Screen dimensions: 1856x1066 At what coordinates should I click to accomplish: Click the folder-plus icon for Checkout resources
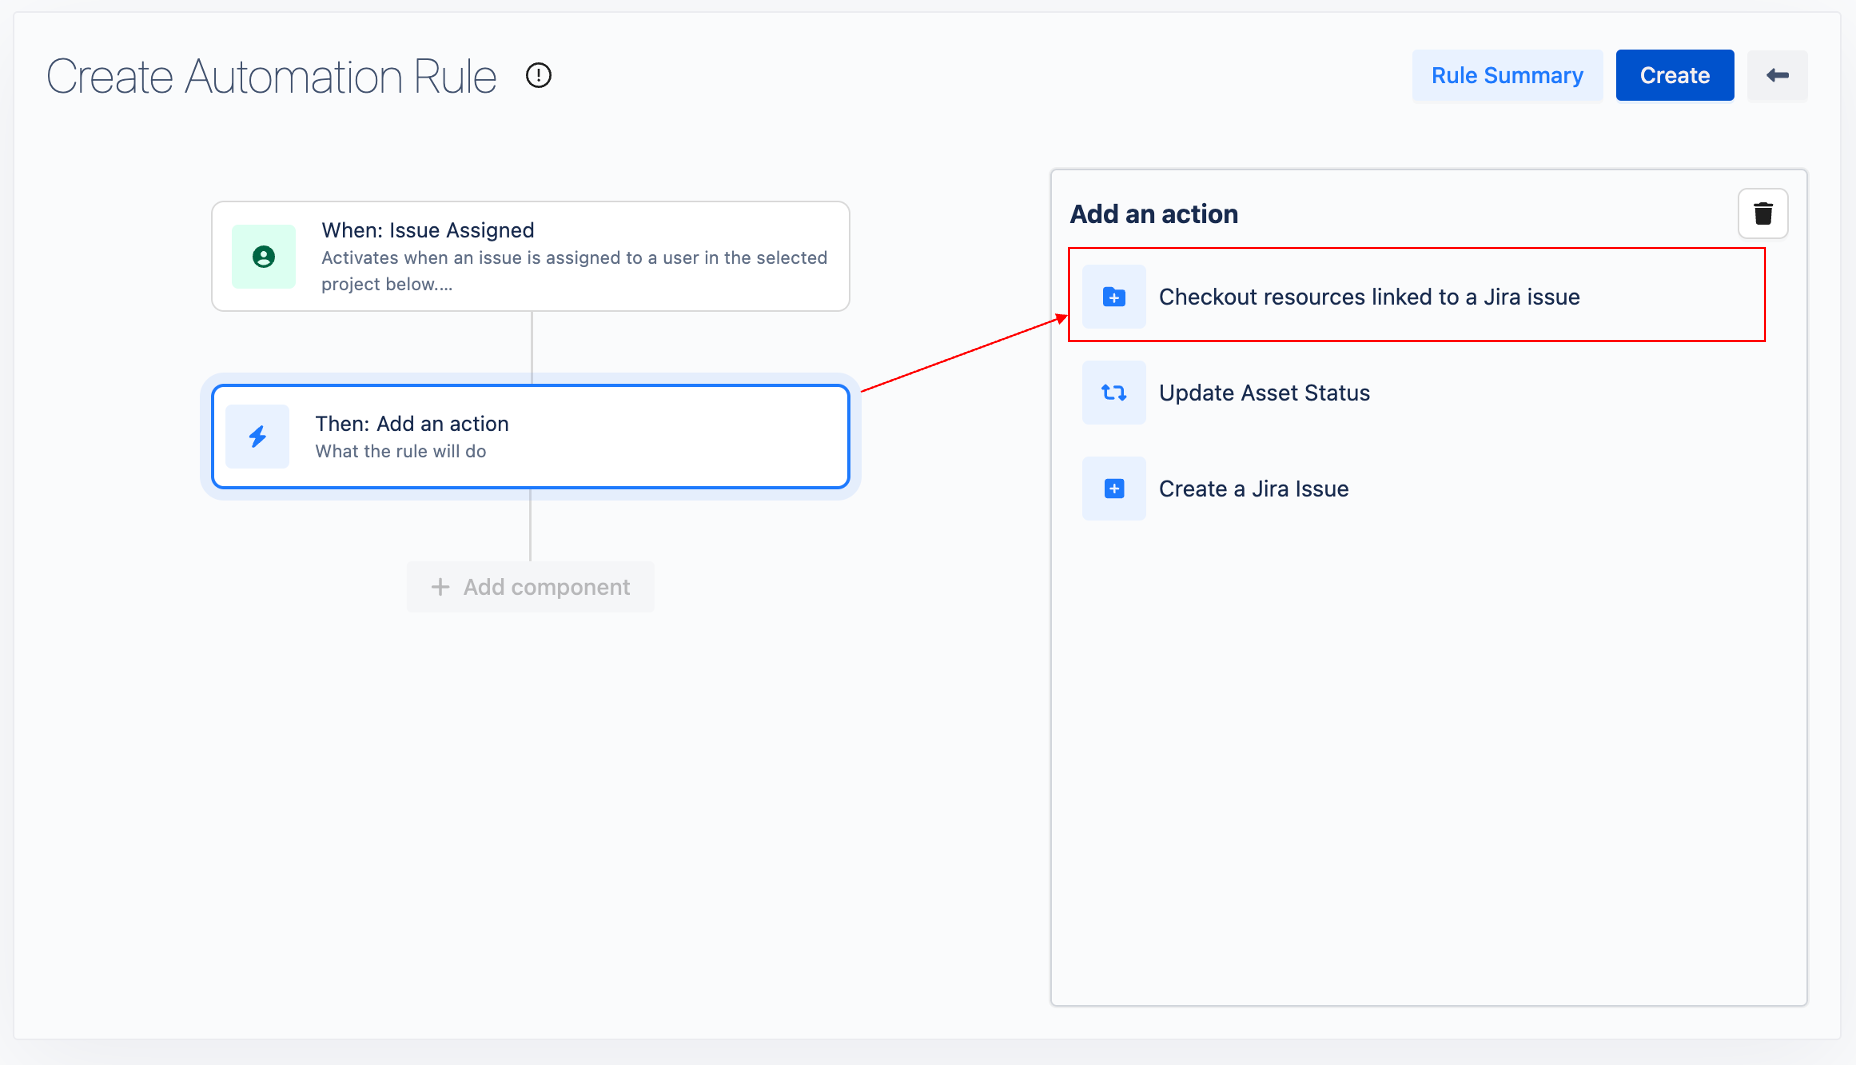point(1113,297)
